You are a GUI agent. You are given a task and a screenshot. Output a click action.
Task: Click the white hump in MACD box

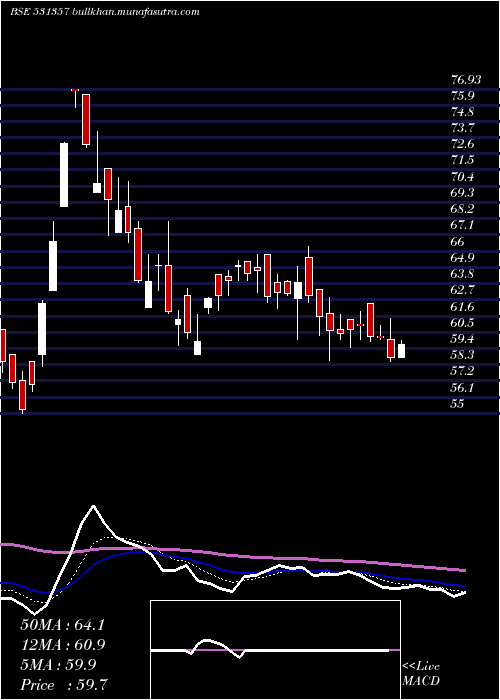tap(209, 642)
